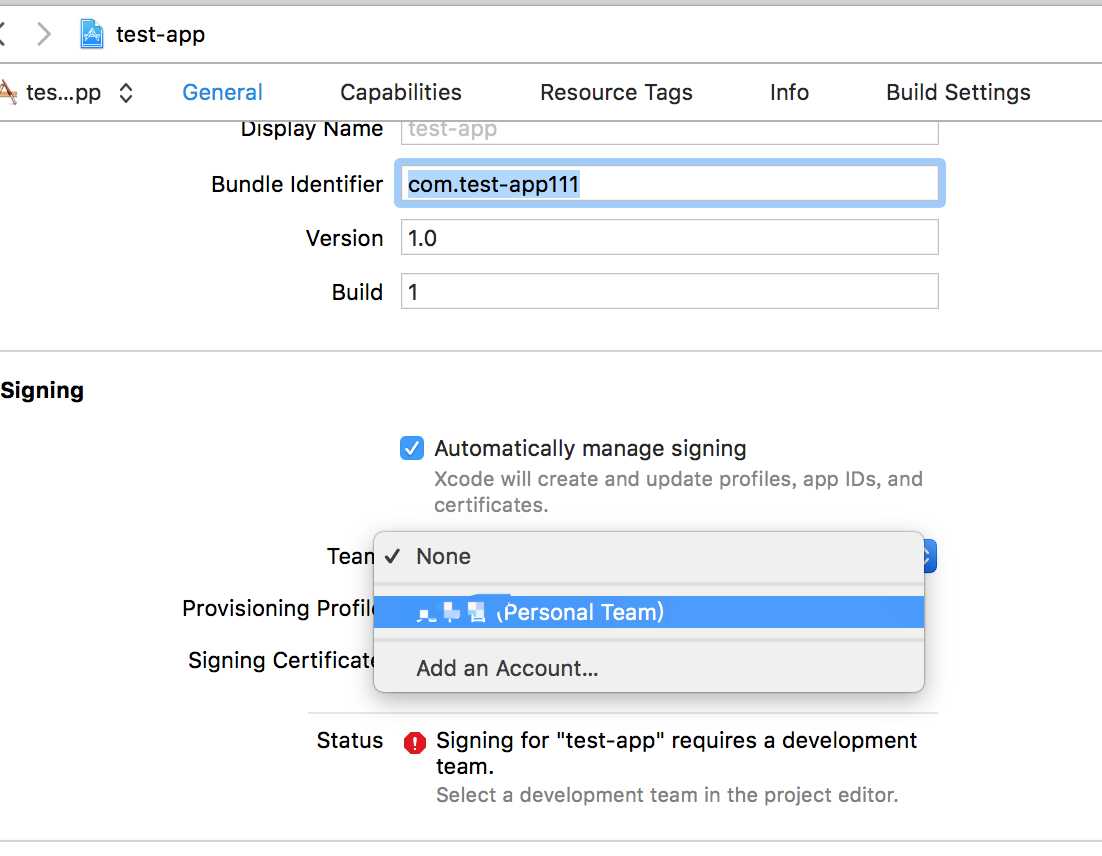Screen dimensions: 1102x856
Task: Click the 'Xcode will create and update profiles' description
Action: pos(678,491)
